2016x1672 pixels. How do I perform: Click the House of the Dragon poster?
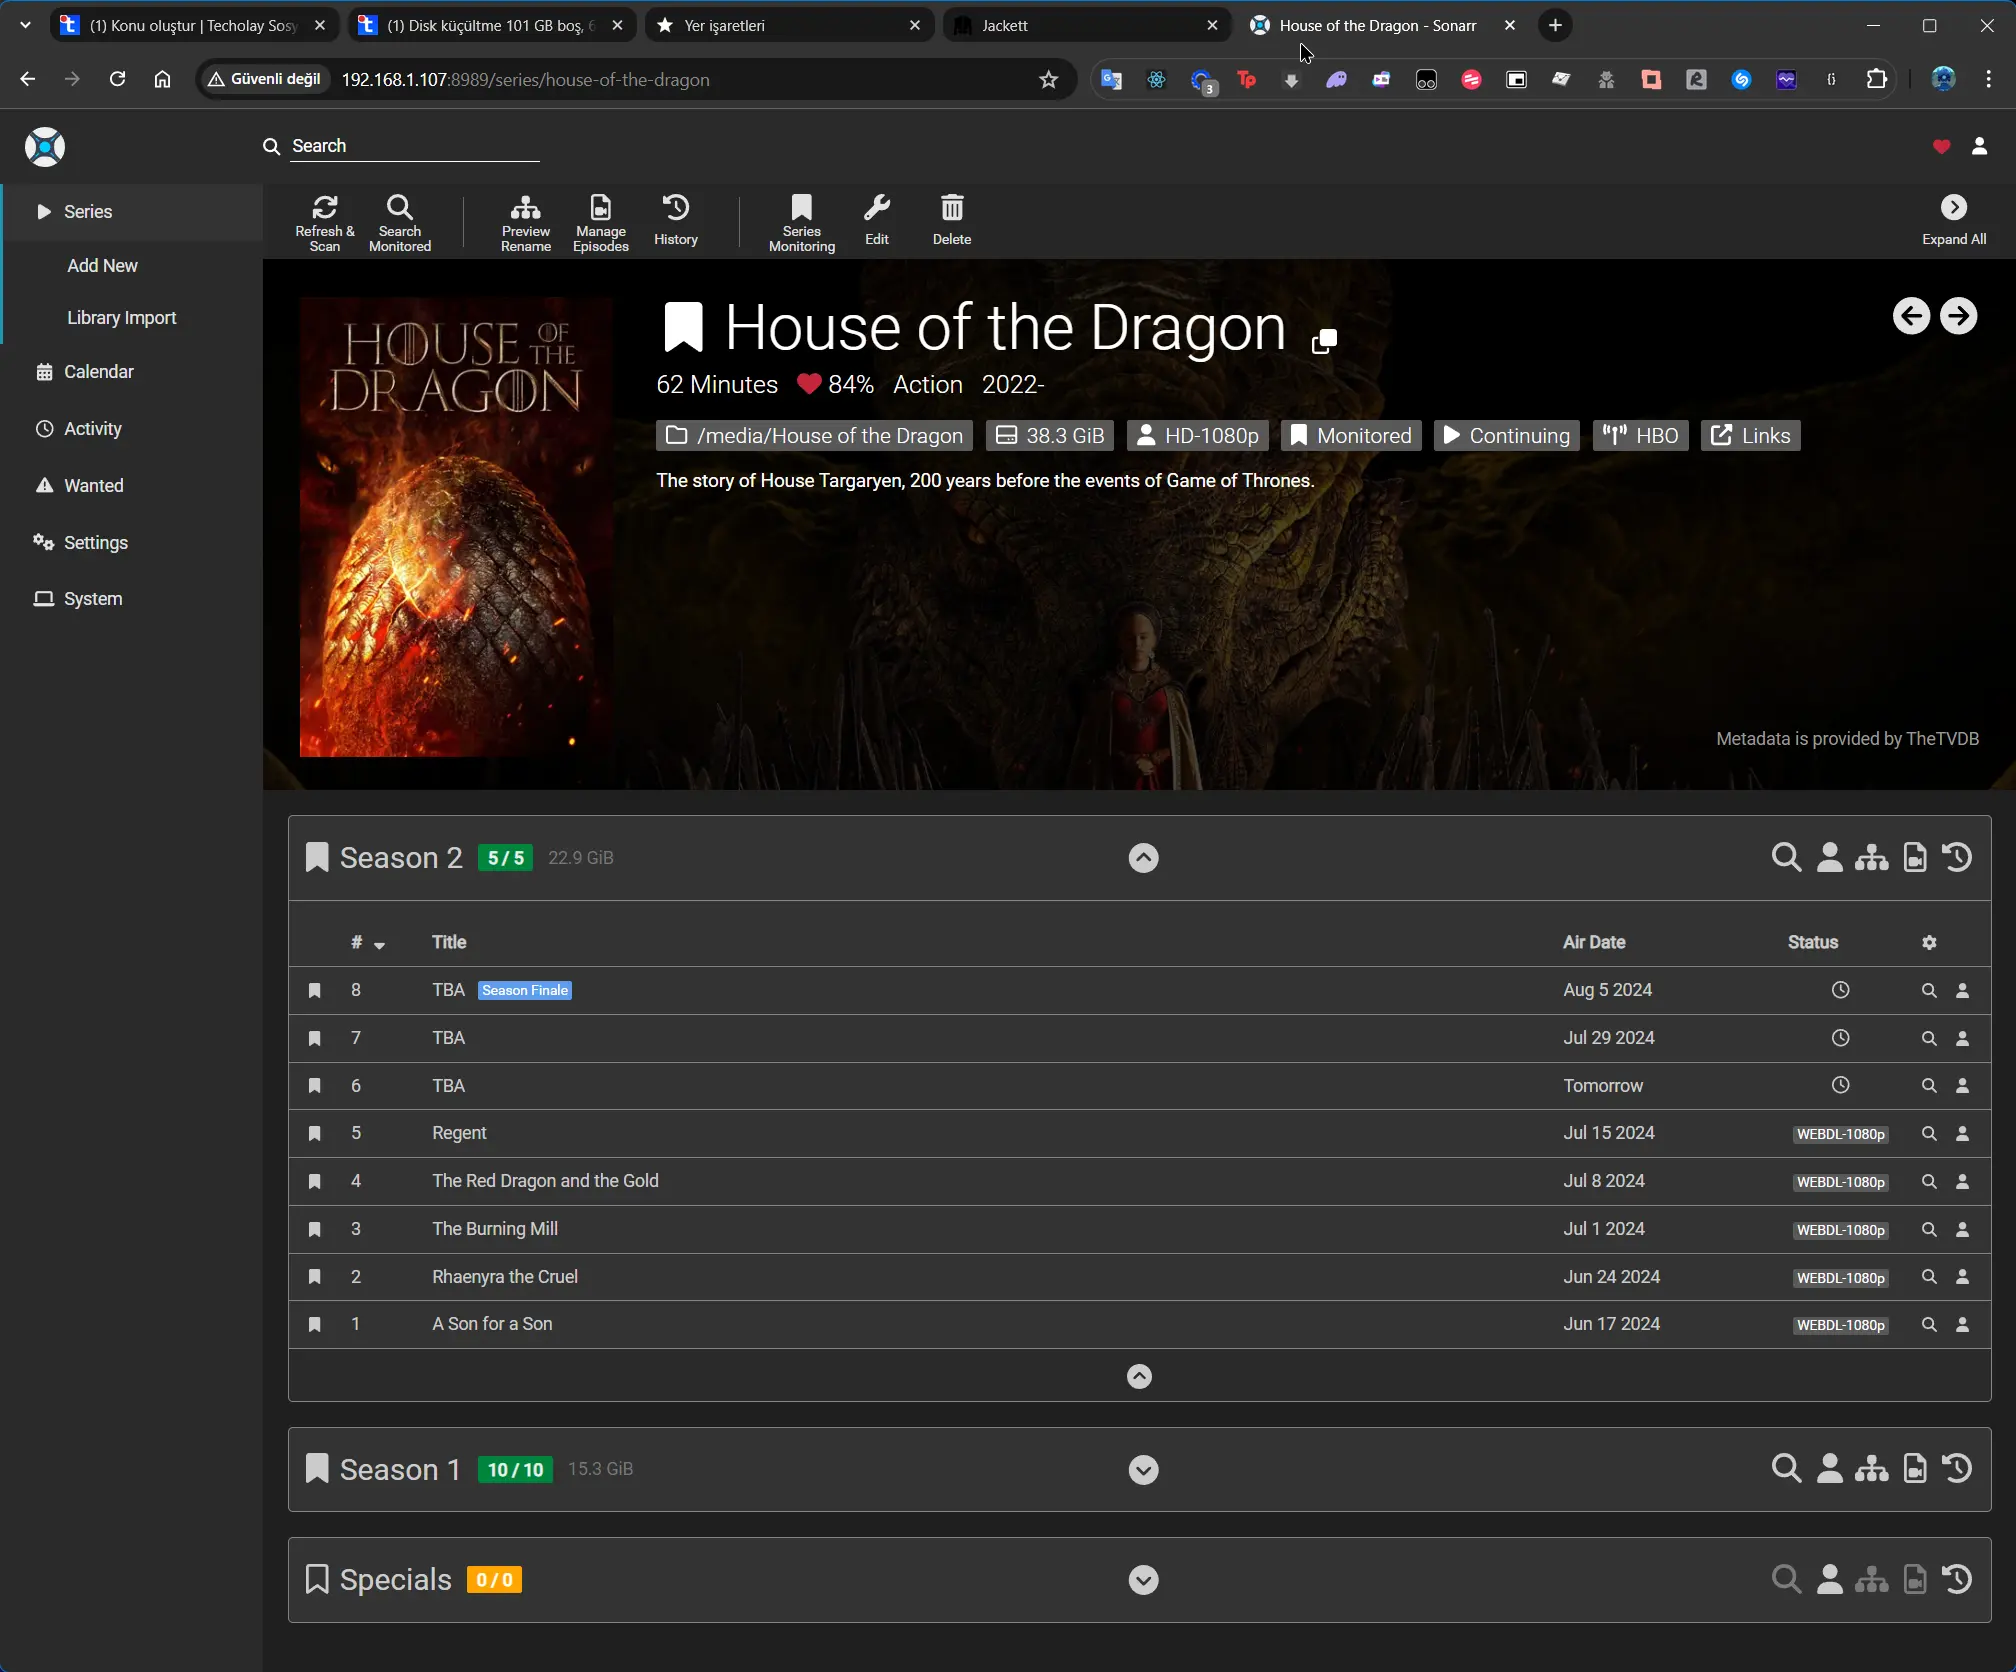pos(456,526)
